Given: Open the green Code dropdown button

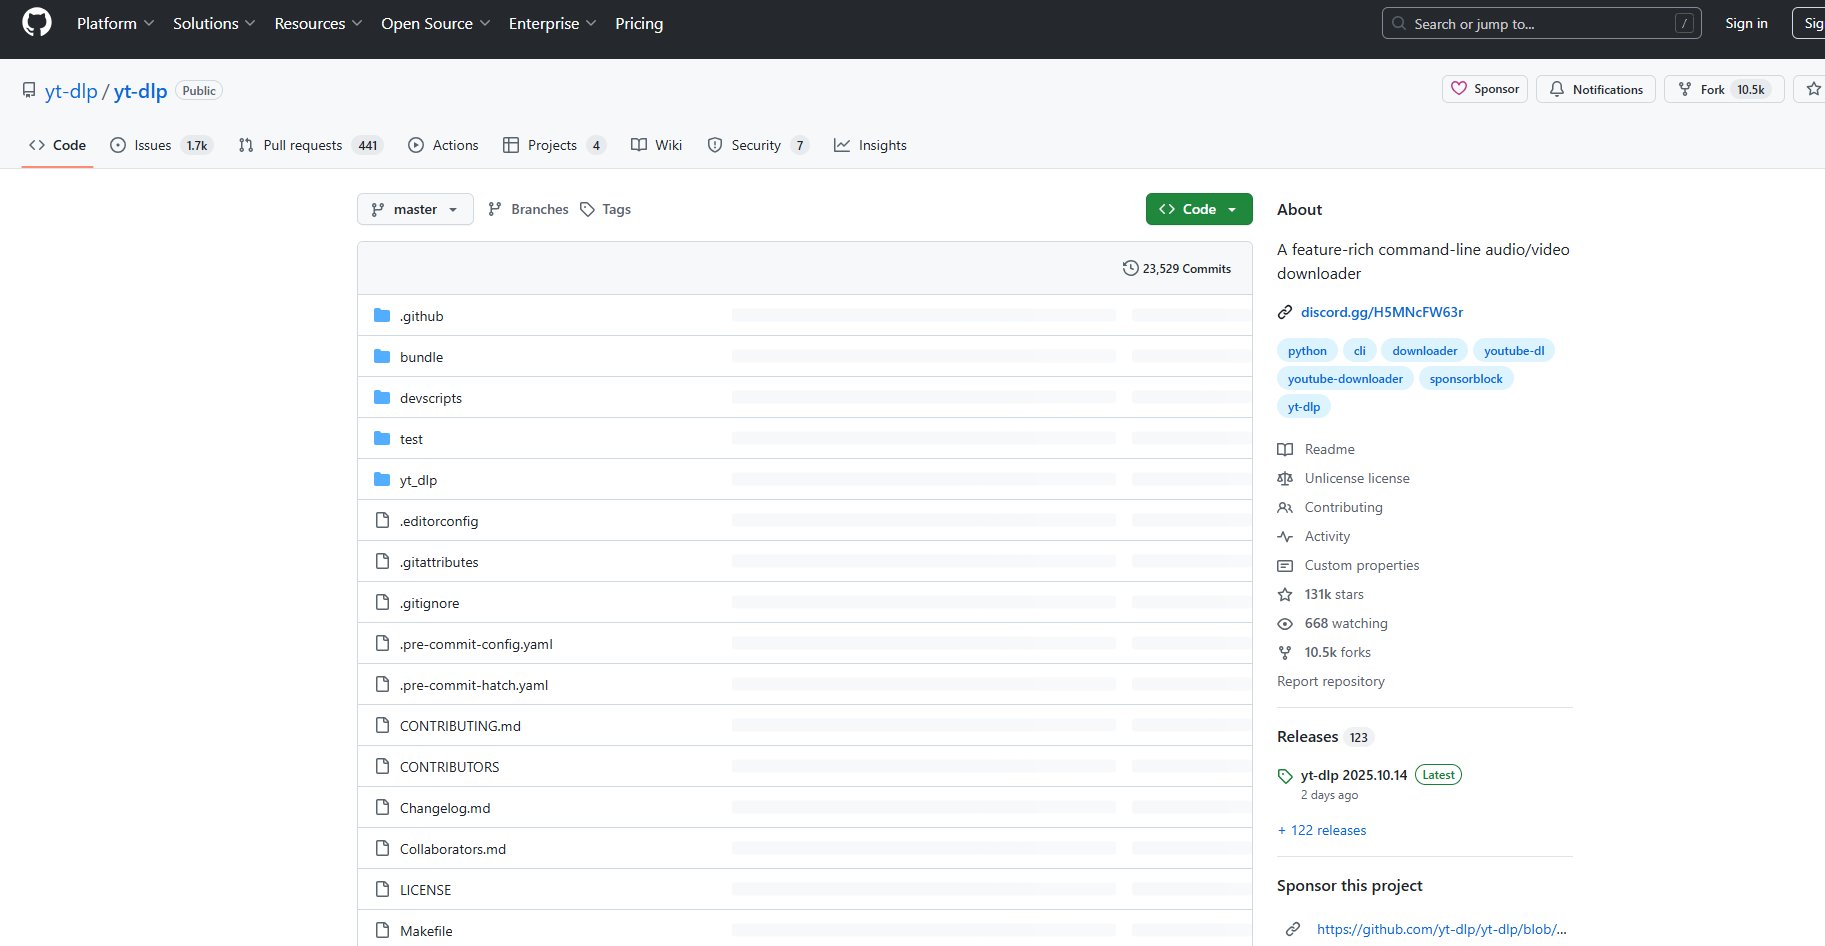Looking at the screenshot, I should 1199,209.
